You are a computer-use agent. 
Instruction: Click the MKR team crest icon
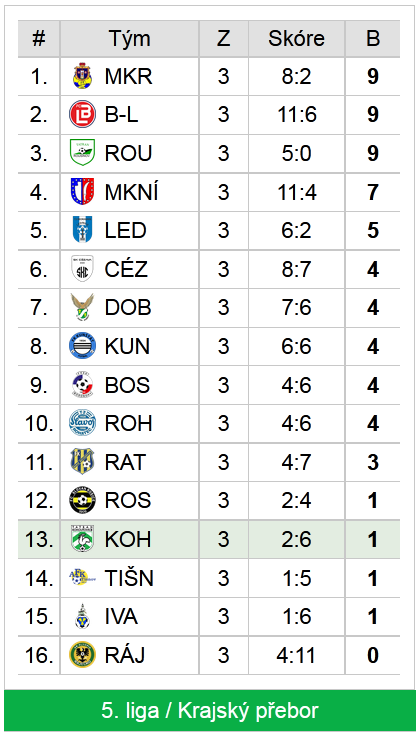[x=82, y=76]
